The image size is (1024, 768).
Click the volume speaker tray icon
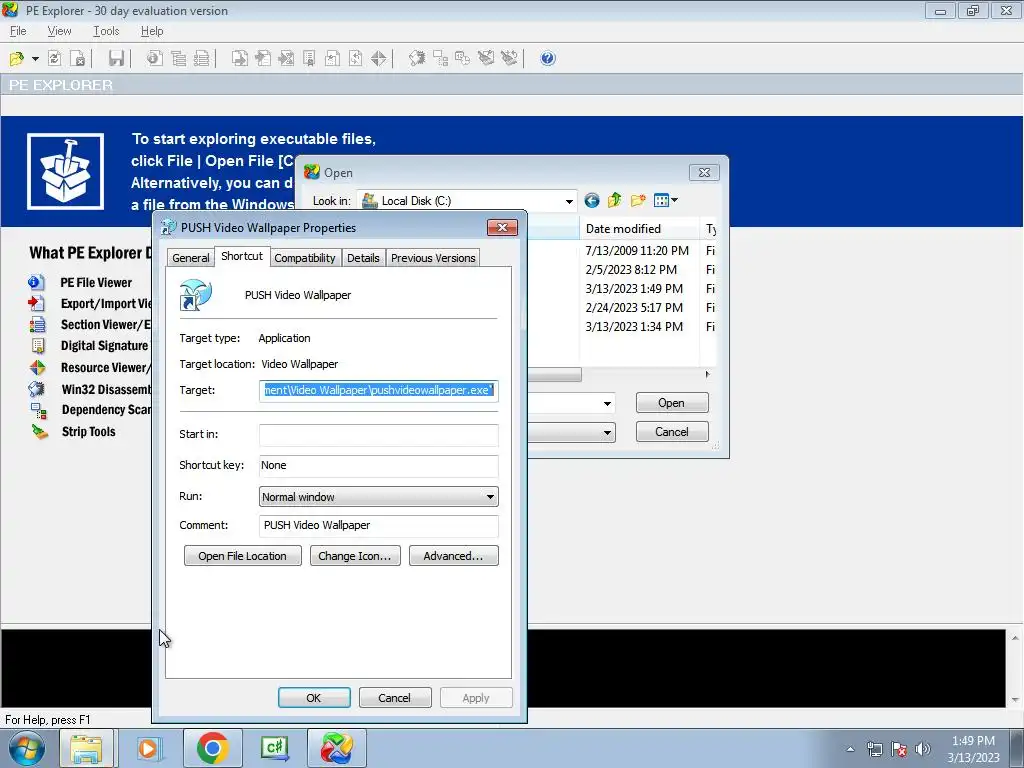[x=923, y=748]
